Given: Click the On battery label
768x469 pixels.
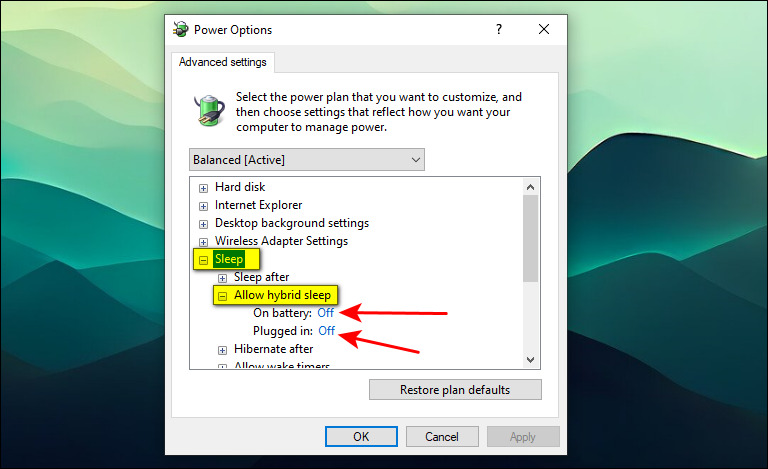Looking at the screenshot, I should tap(282, 313).
